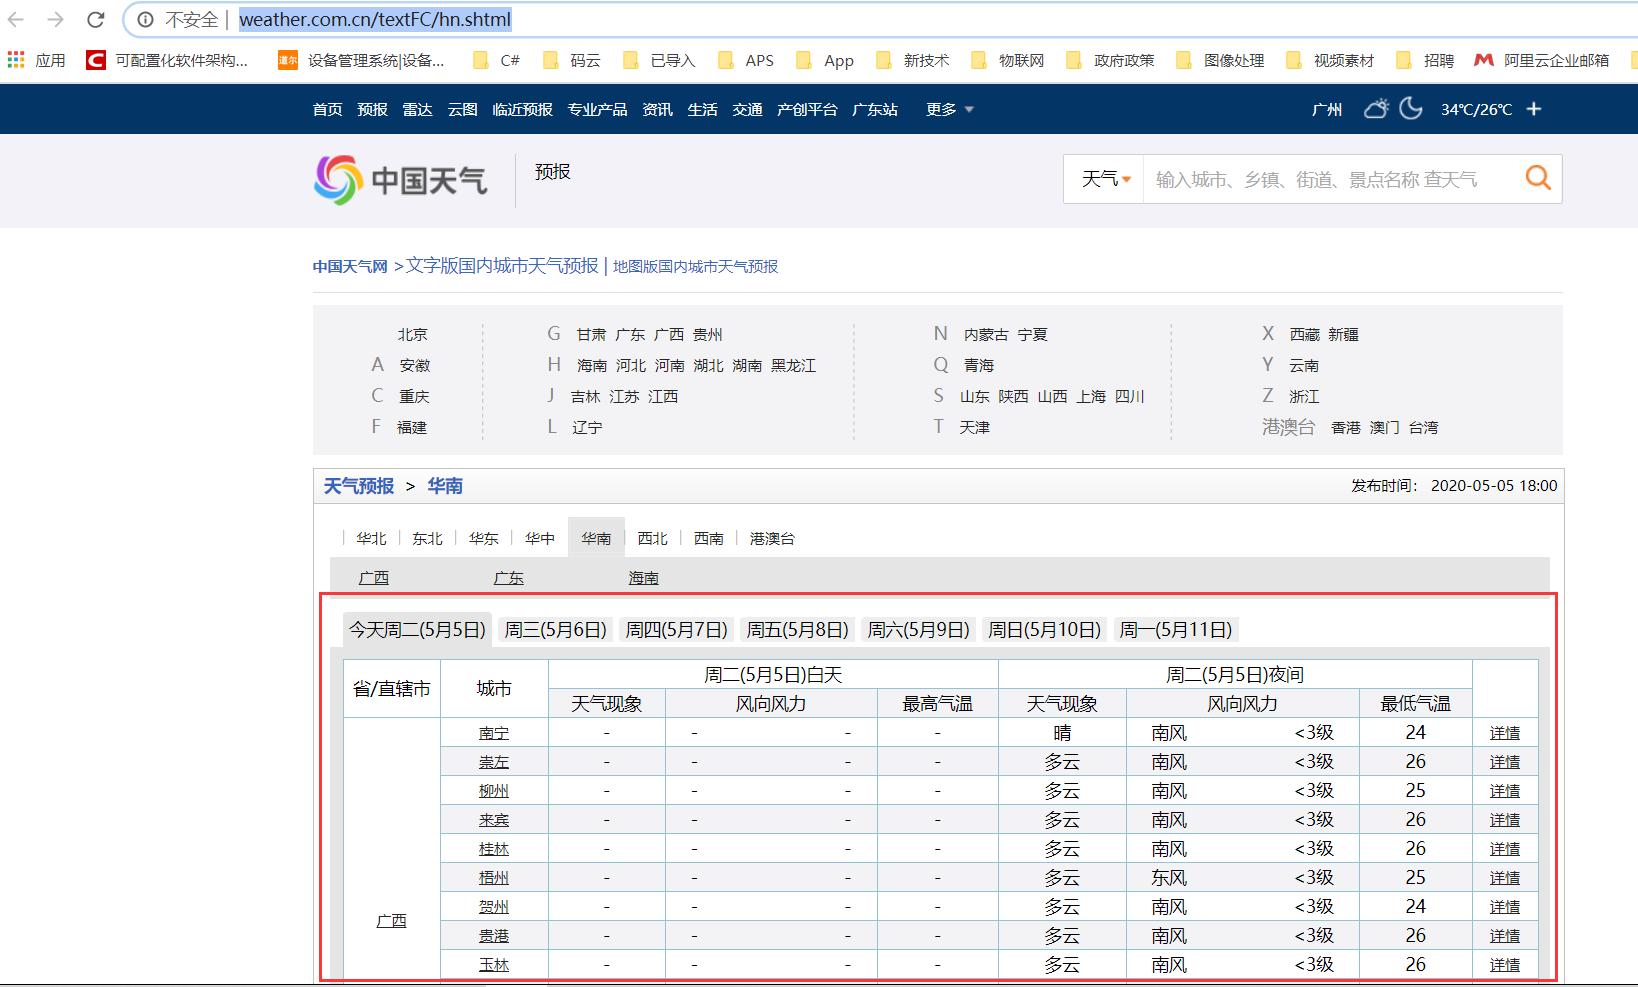Click the browser refresh icon
The width and height of the screenshot is (1638, 987).
coord(96,19)
